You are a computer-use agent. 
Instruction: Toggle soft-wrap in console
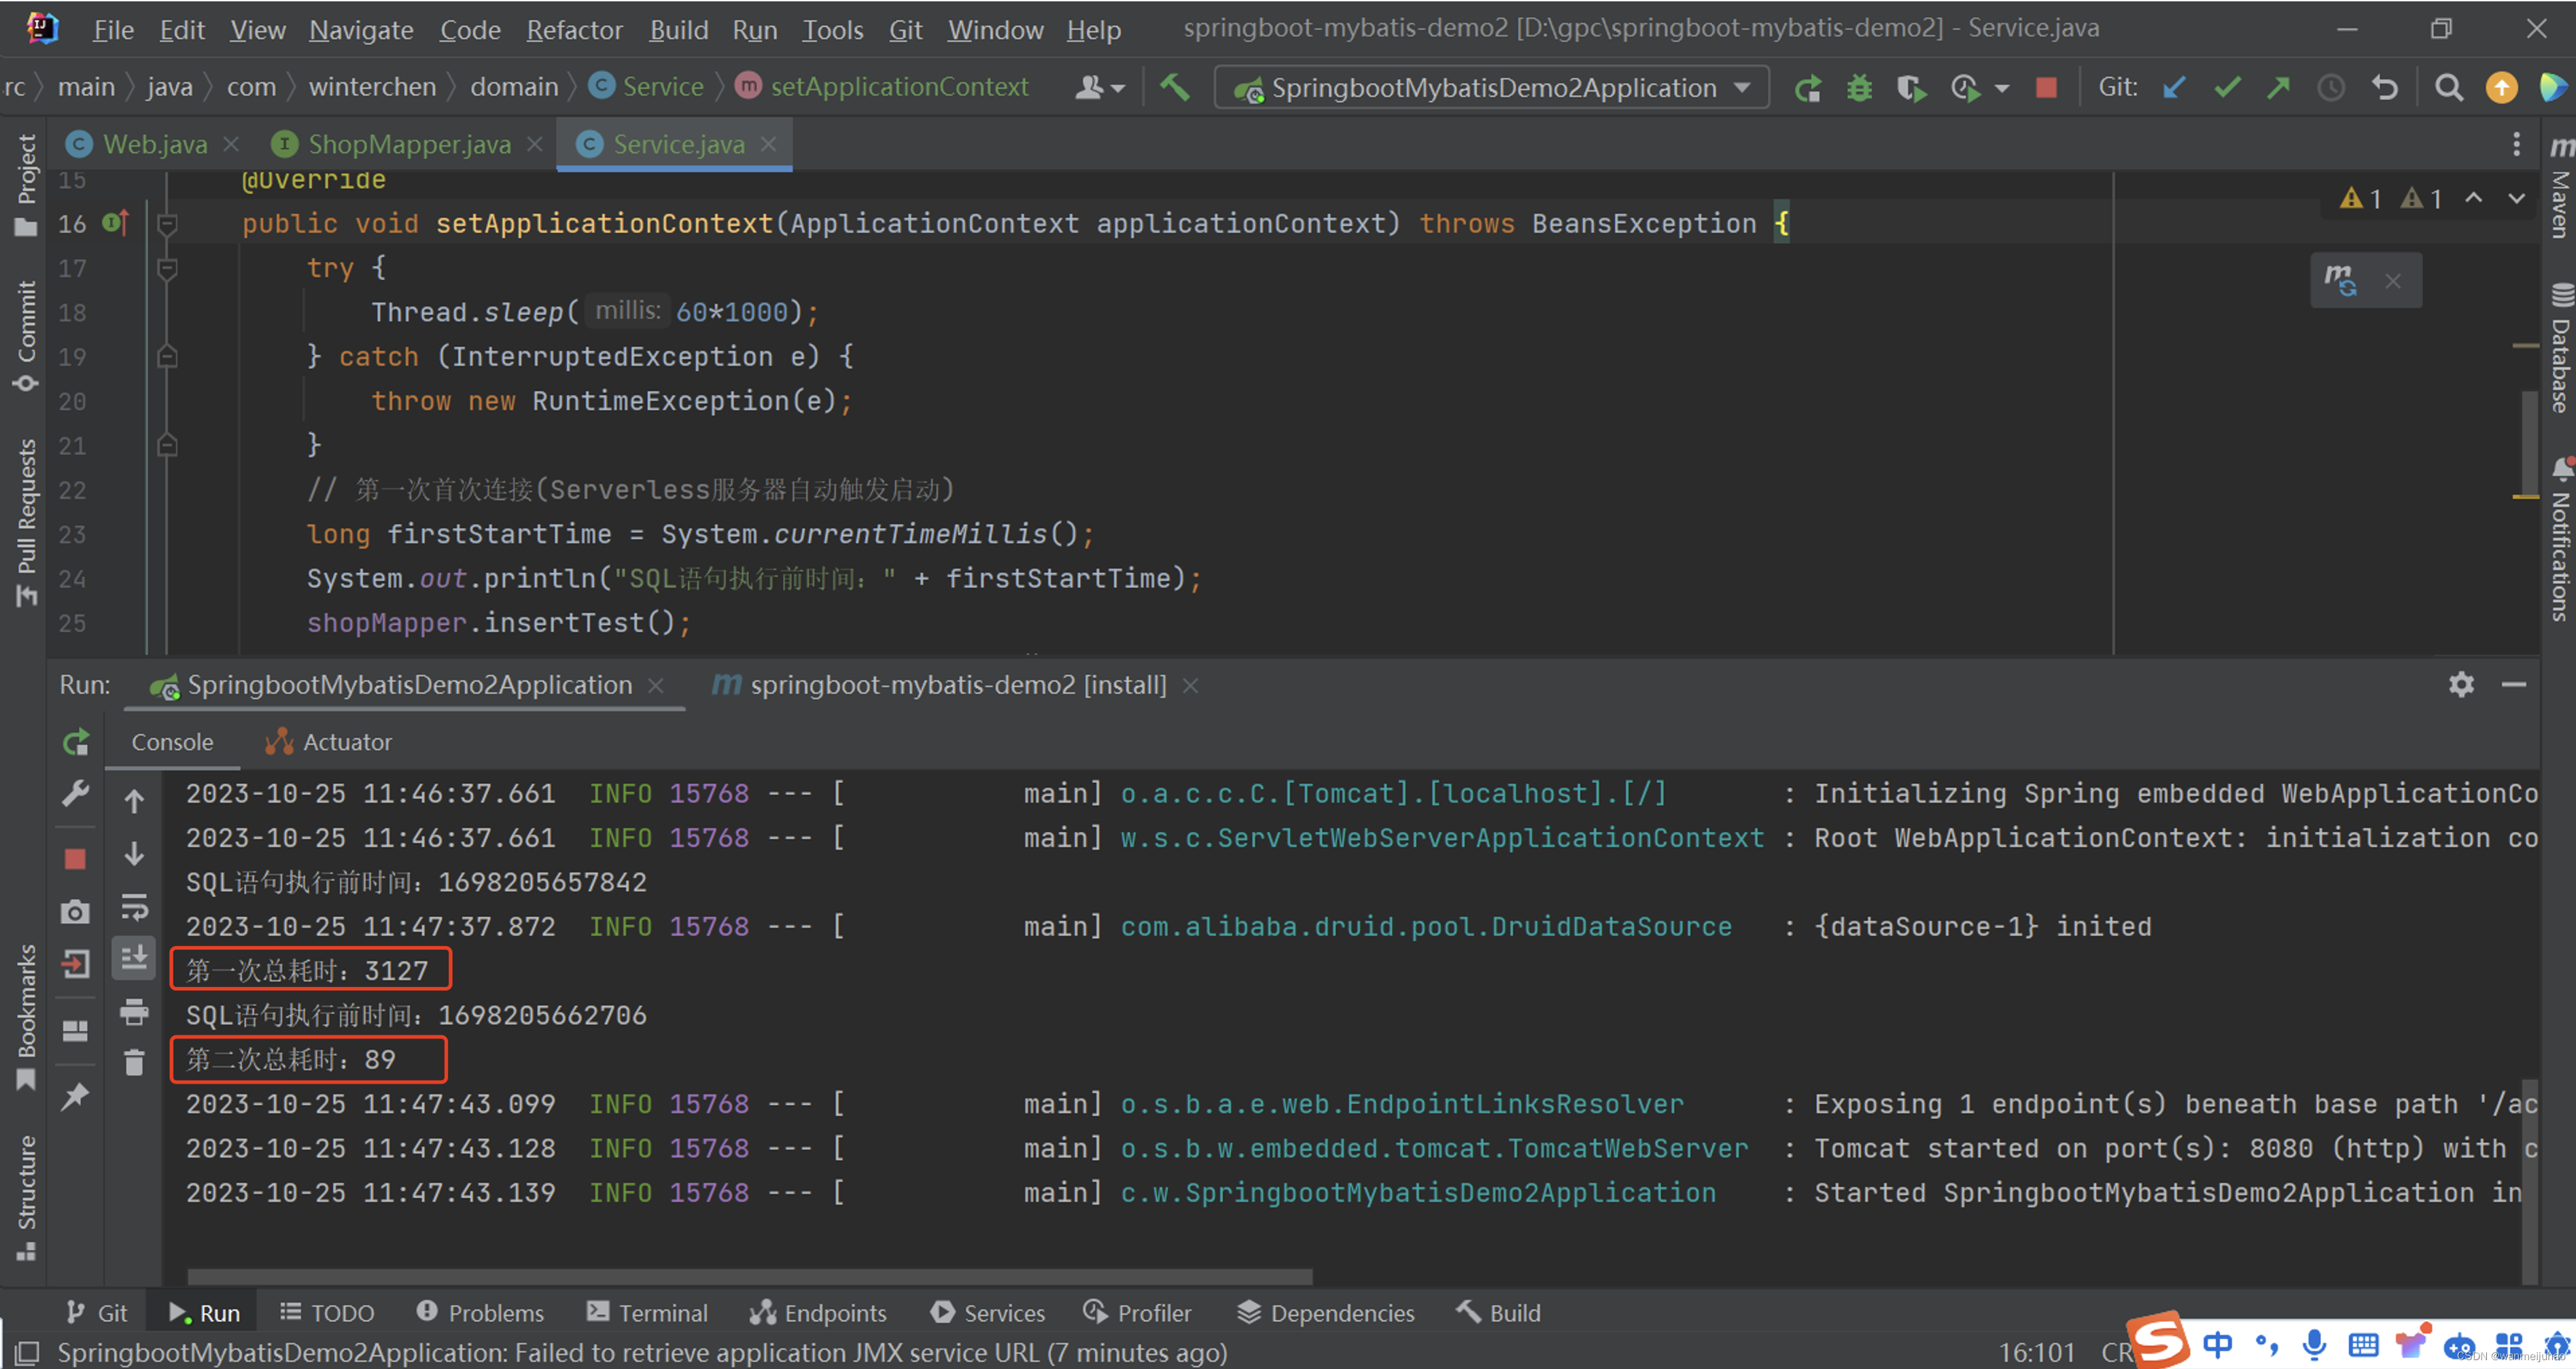134,907
